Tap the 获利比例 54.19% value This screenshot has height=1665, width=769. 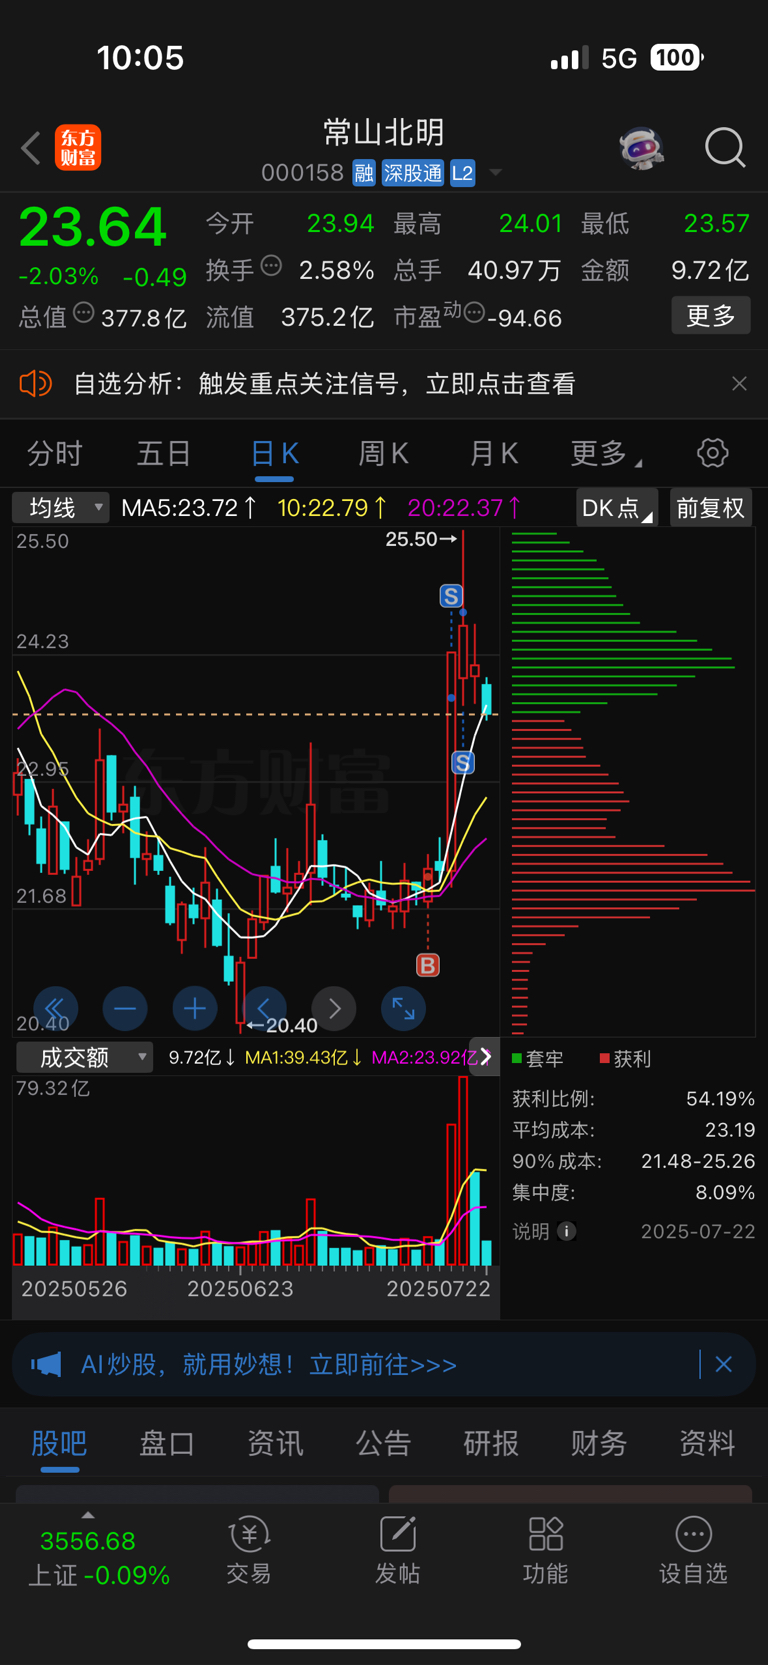[720, 1098]
